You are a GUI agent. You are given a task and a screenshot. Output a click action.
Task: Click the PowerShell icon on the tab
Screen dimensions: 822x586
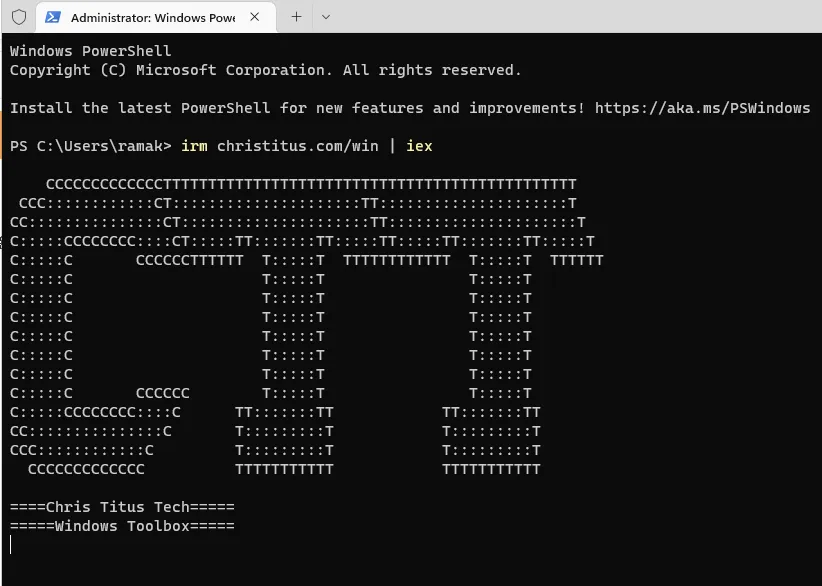(53, 17)
